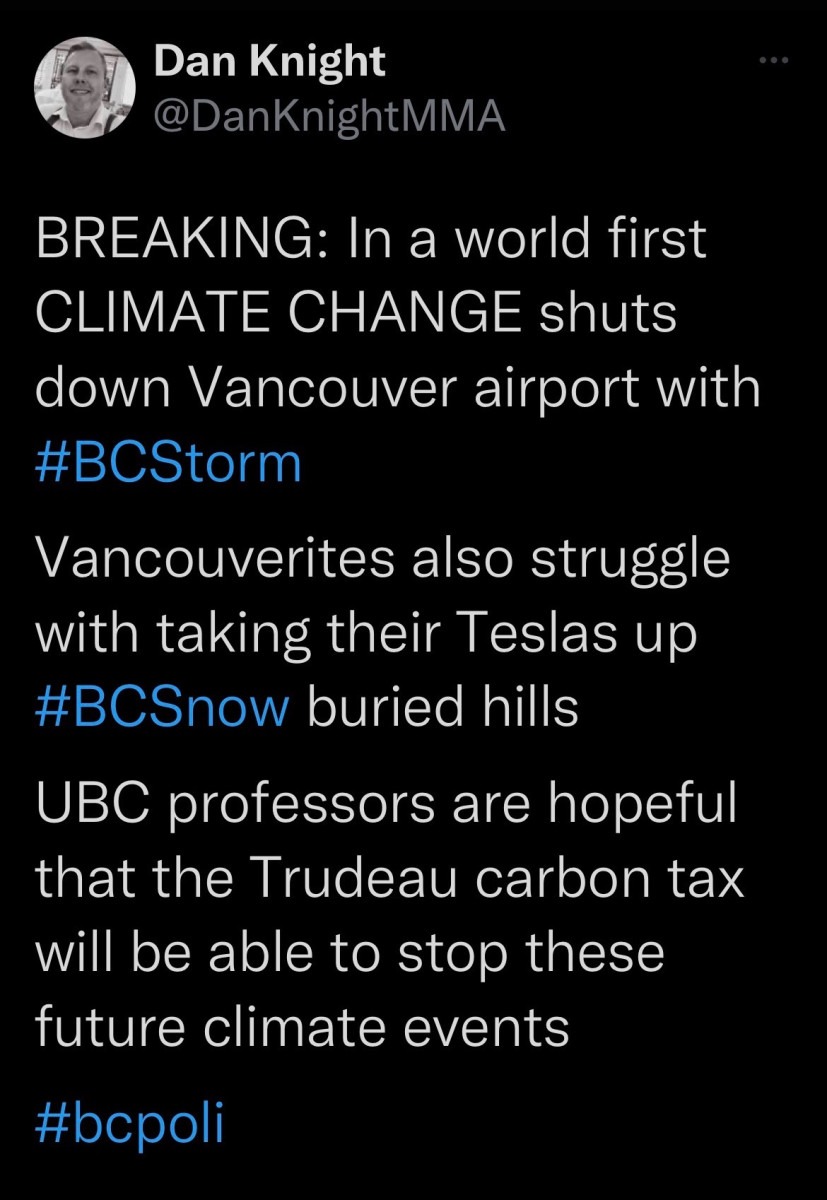The width and height of the screenshot is (827, 1200).
Task: Click the 'down Vancouver airport with' line
Action: (x=398, y=389)
